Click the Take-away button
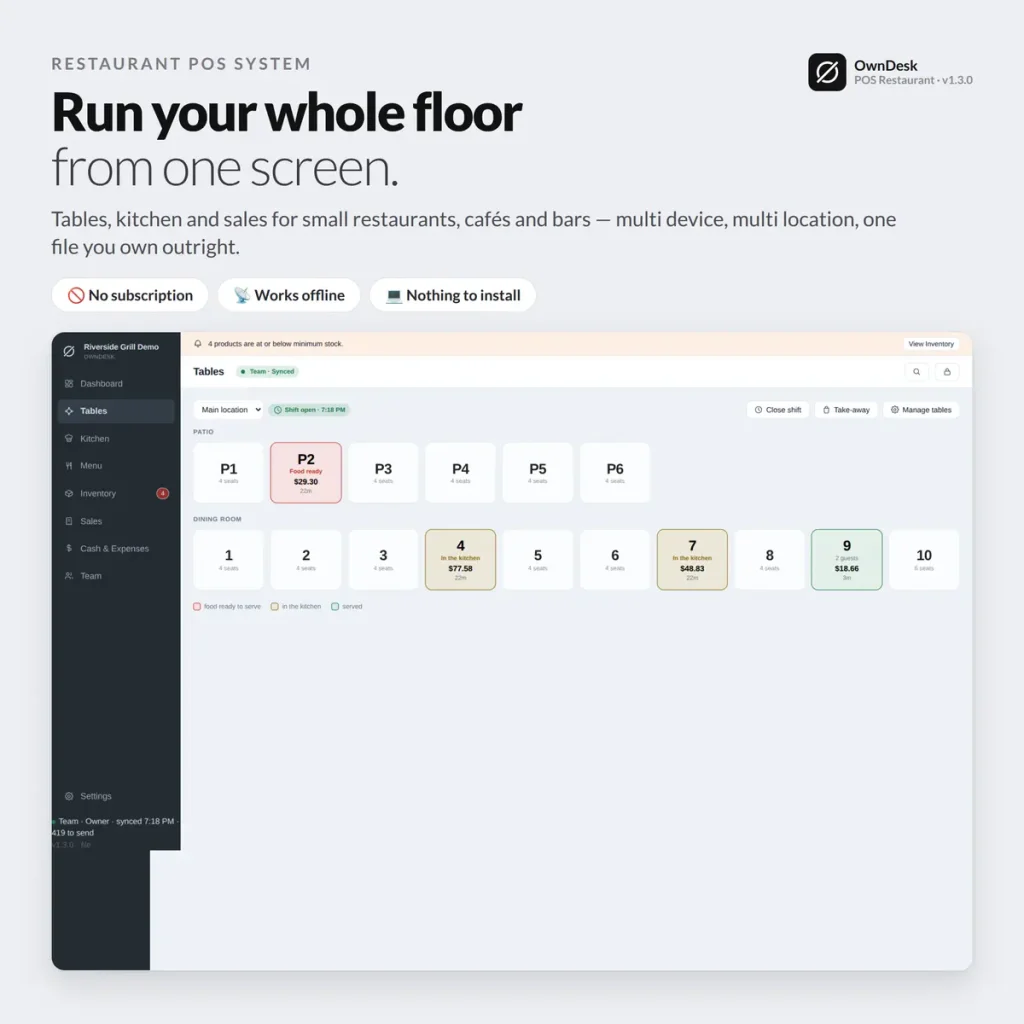Screen dimensions: 1024x1024 click(846, 409)
